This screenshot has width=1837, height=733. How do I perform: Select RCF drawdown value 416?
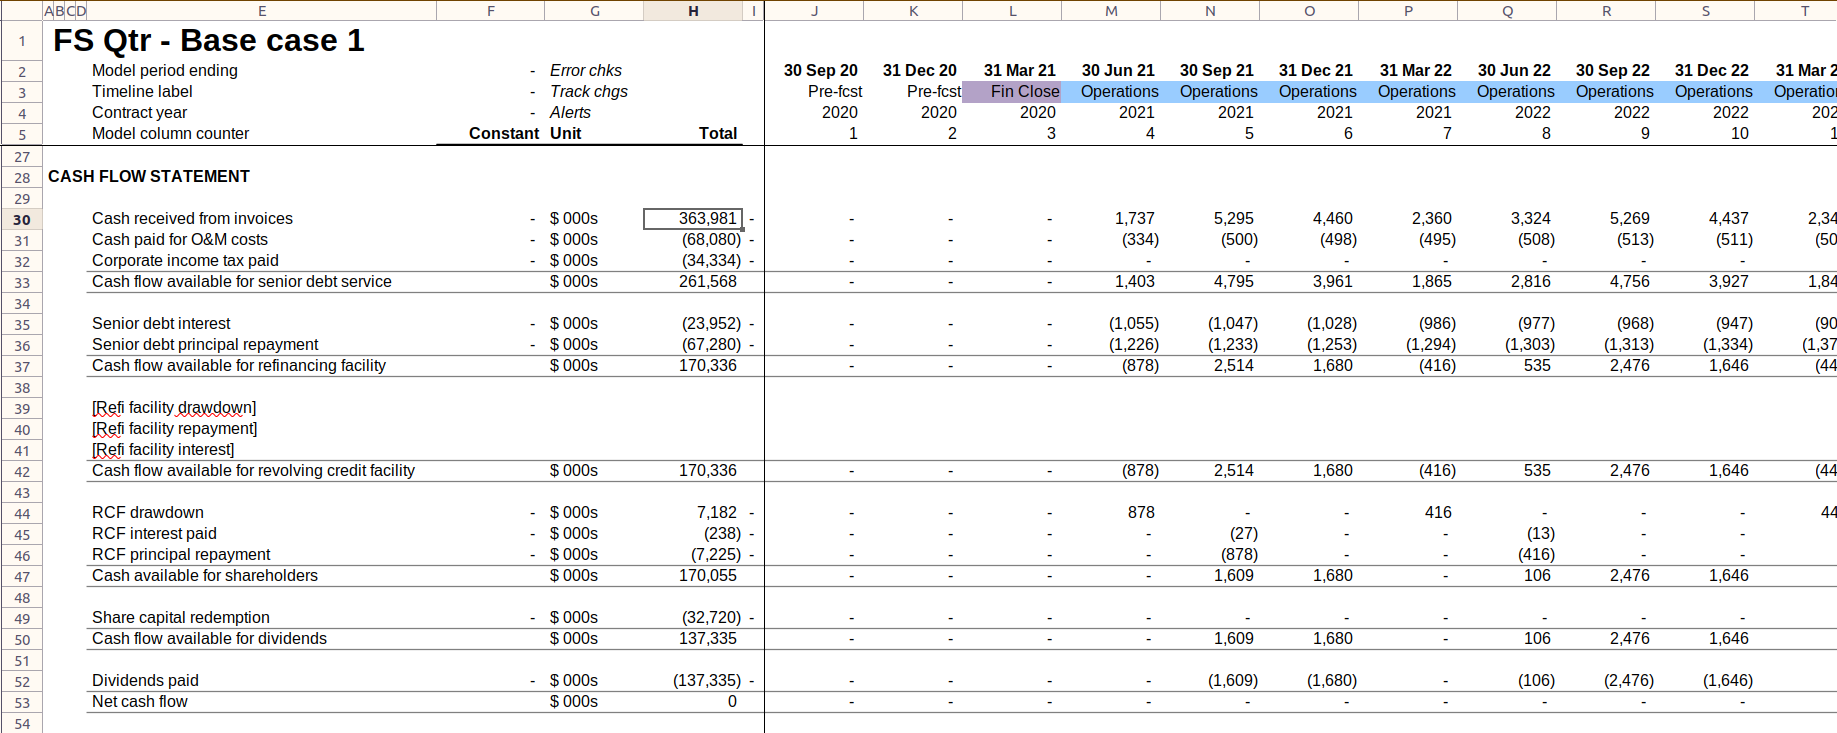click(1438, 513)
